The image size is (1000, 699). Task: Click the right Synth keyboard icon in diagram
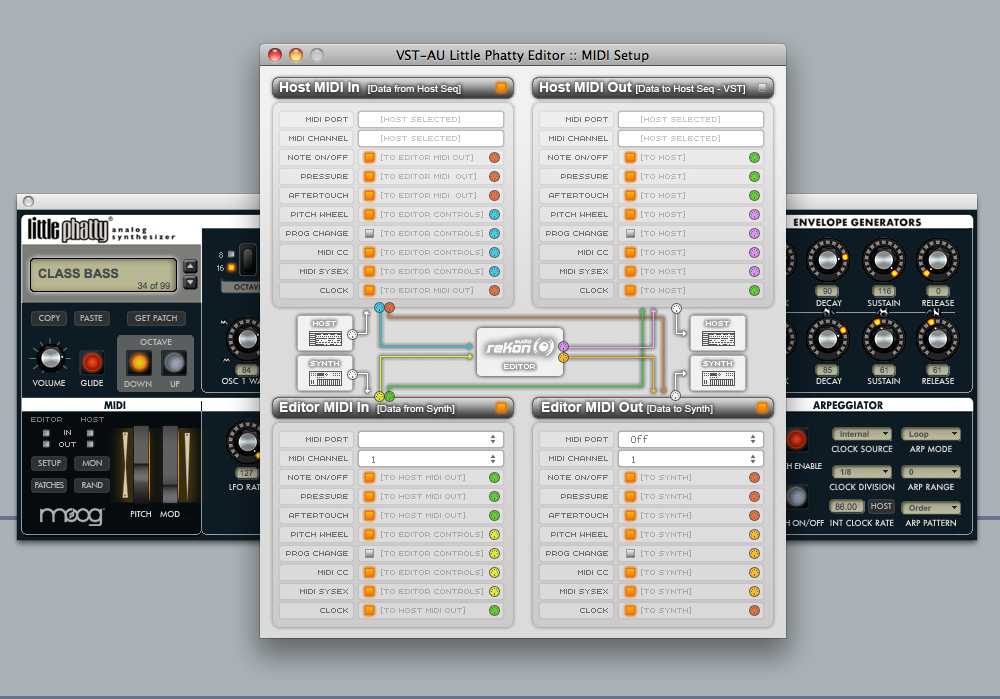[717, 372]
